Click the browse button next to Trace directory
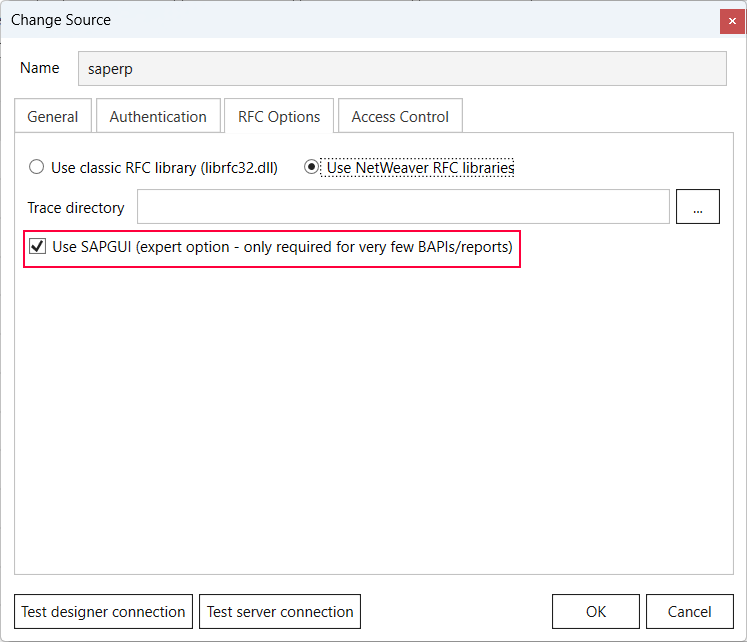 [697, 207]
